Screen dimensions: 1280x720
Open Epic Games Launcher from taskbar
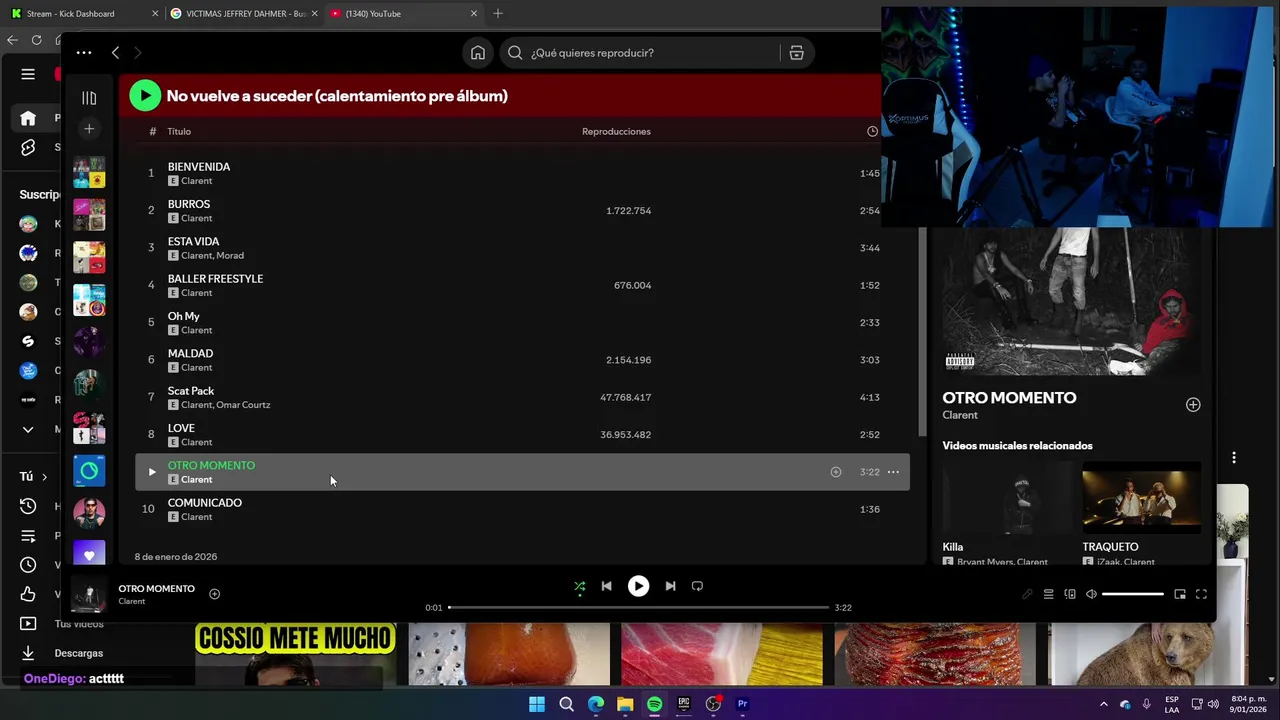click(684, 704)
